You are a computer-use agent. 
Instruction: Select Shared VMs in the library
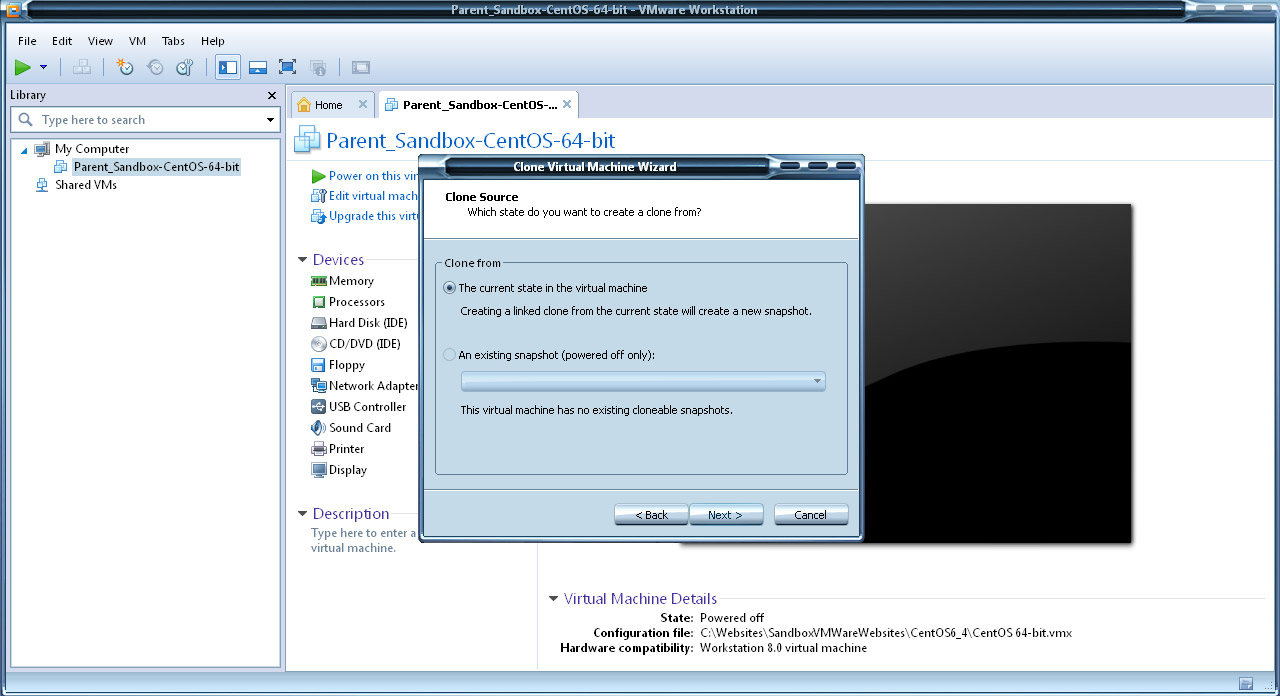pyautogui.click(x=86, y=185)
